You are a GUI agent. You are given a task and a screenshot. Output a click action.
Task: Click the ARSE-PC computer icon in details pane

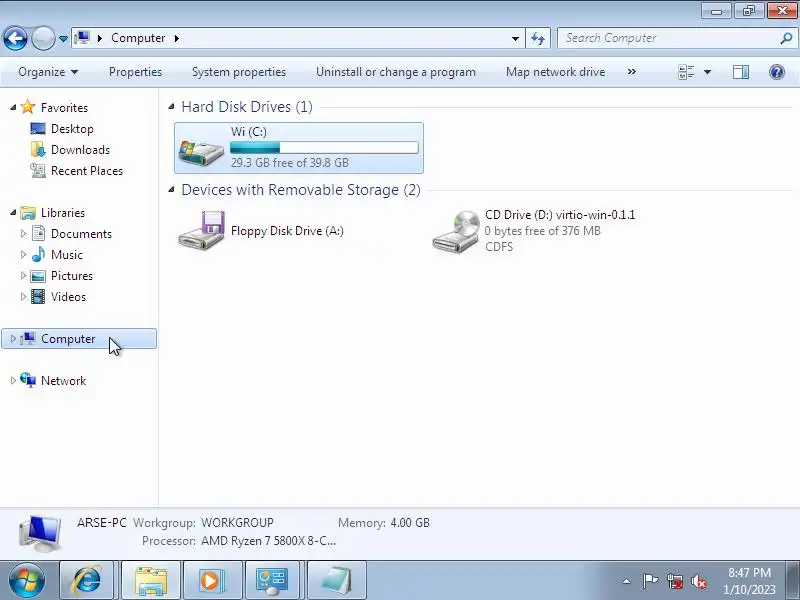(x=40, y=534)
